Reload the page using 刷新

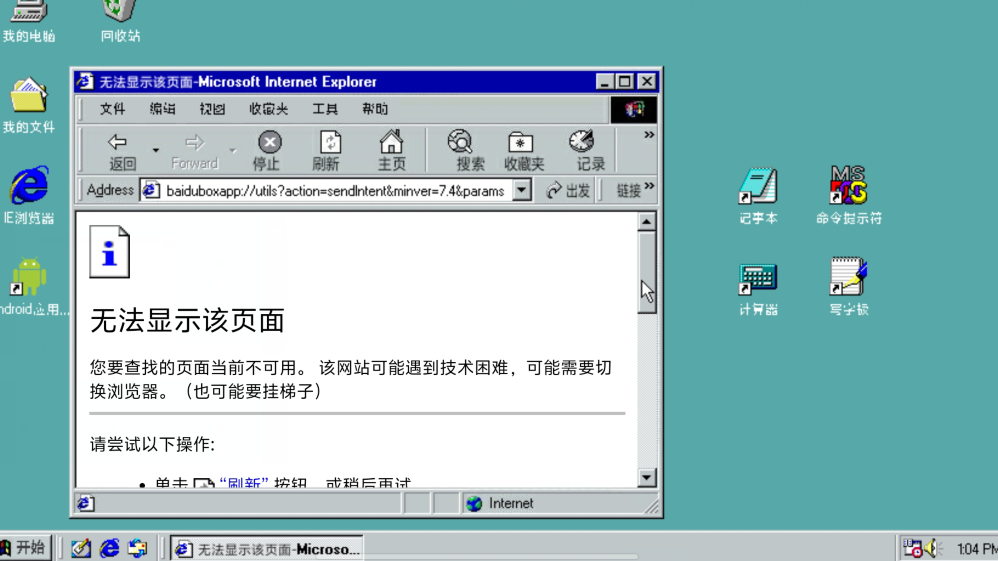pos(327,150)
